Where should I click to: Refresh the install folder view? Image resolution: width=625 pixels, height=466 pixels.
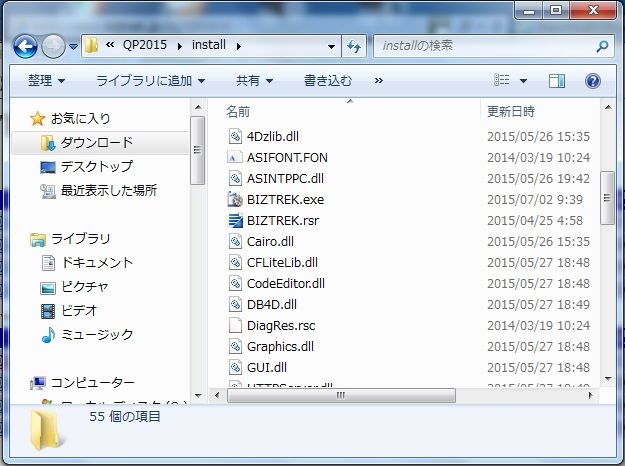354,46
